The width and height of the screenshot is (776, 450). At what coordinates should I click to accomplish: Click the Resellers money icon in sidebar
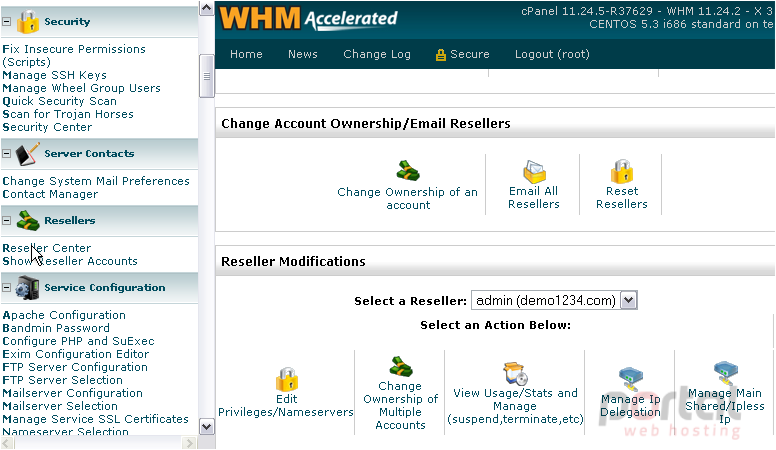[28, 221]
